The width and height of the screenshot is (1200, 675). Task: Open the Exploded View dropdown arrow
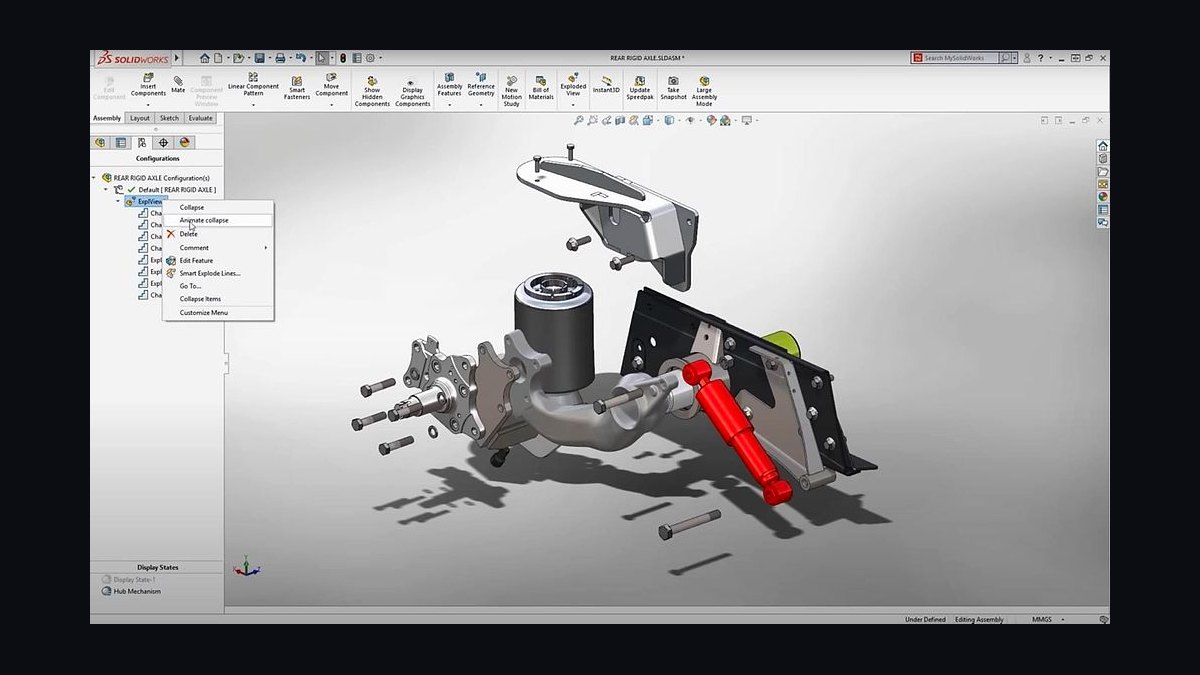pyautogui.click(x=573, y=104)
